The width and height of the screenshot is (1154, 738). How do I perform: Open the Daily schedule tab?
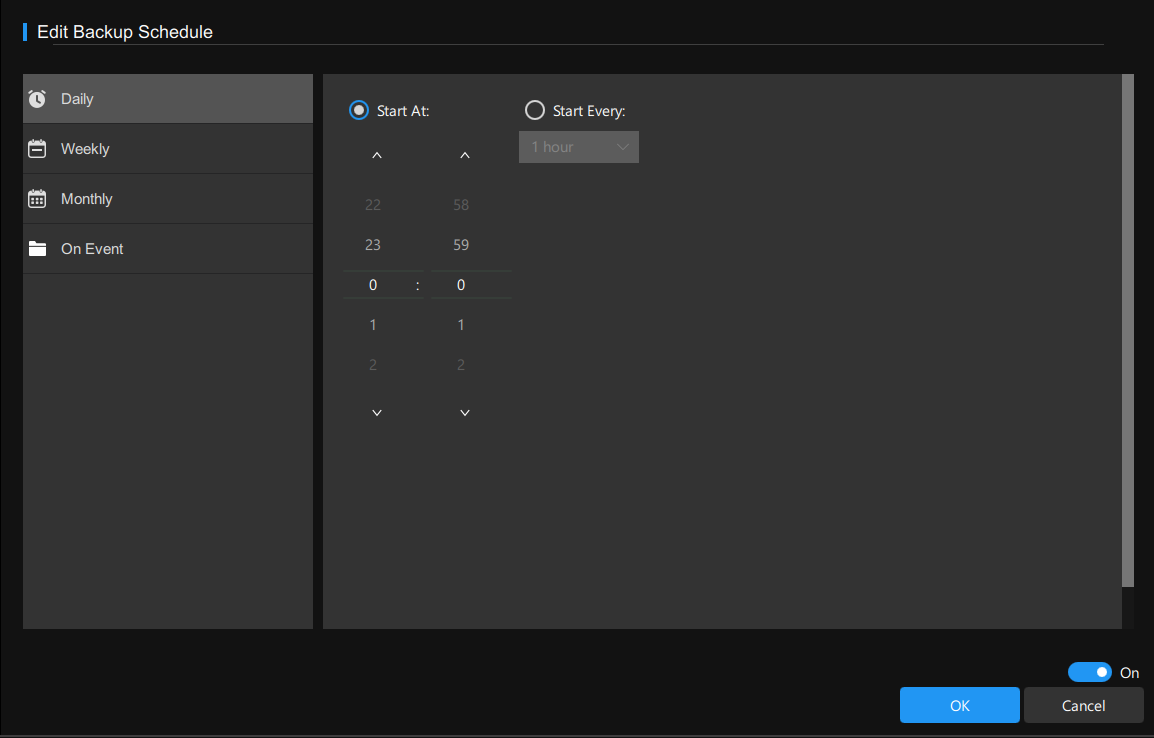(x=168, y=99)
